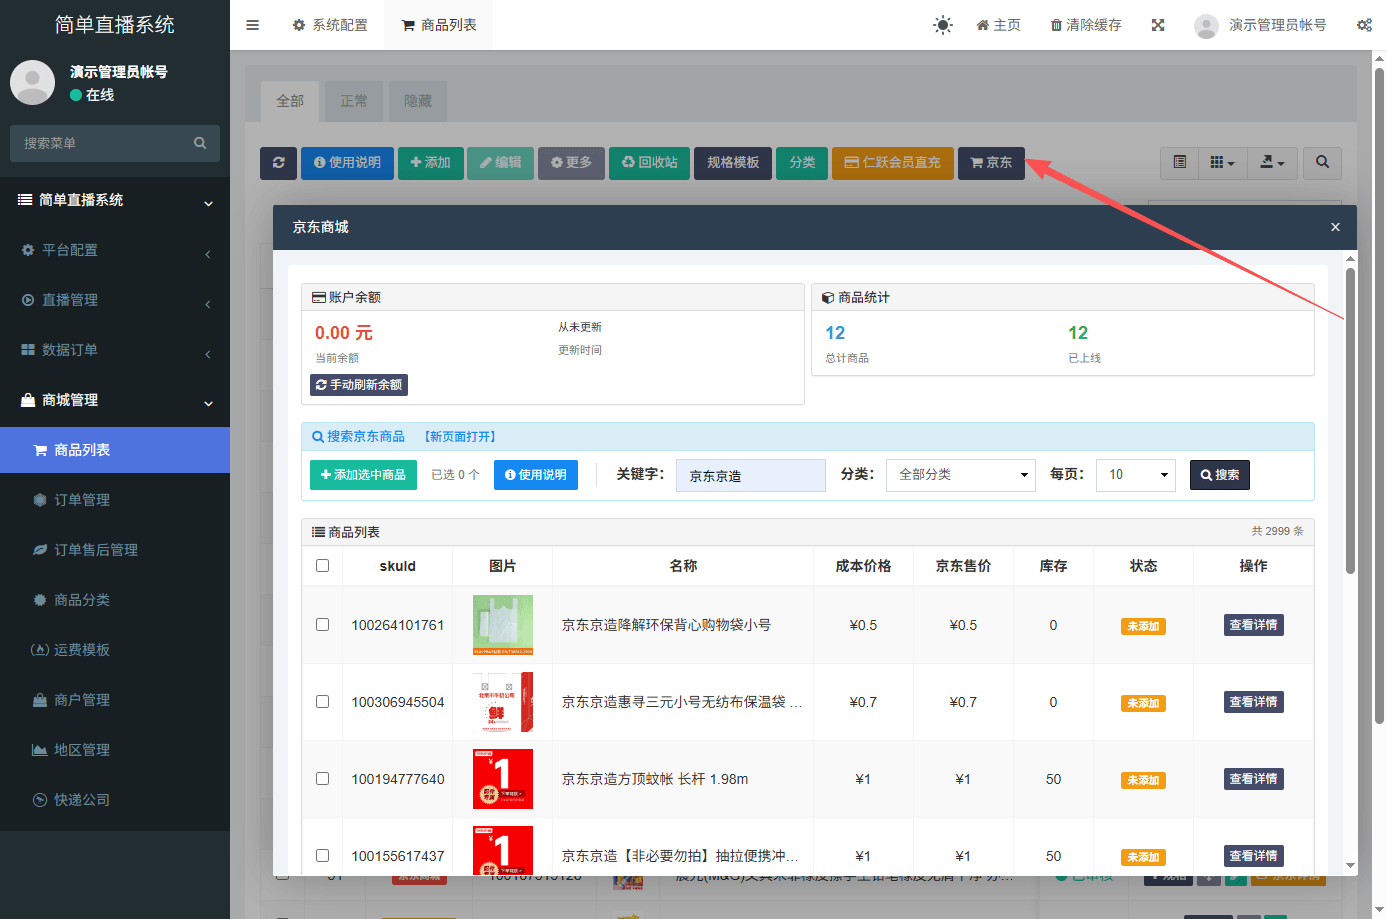Toggle fullscreen with the expand icon

[x=1158, y=25]
